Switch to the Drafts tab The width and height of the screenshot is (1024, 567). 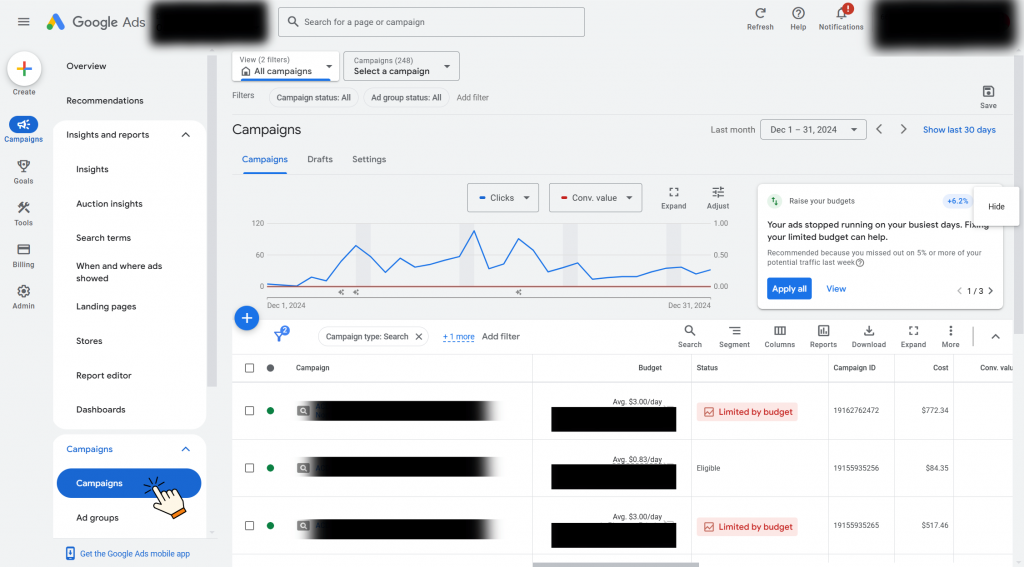coord(320,159)
